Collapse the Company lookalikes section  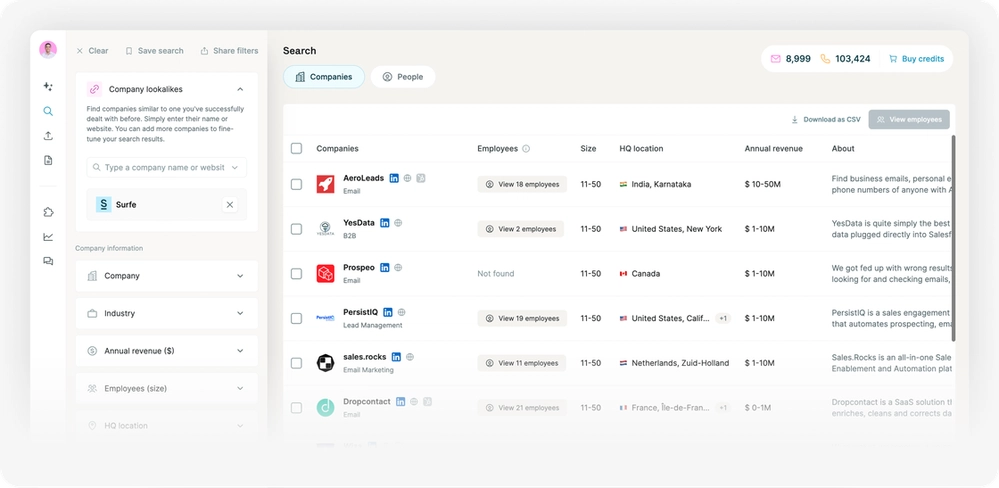click(x=240, y=89)
